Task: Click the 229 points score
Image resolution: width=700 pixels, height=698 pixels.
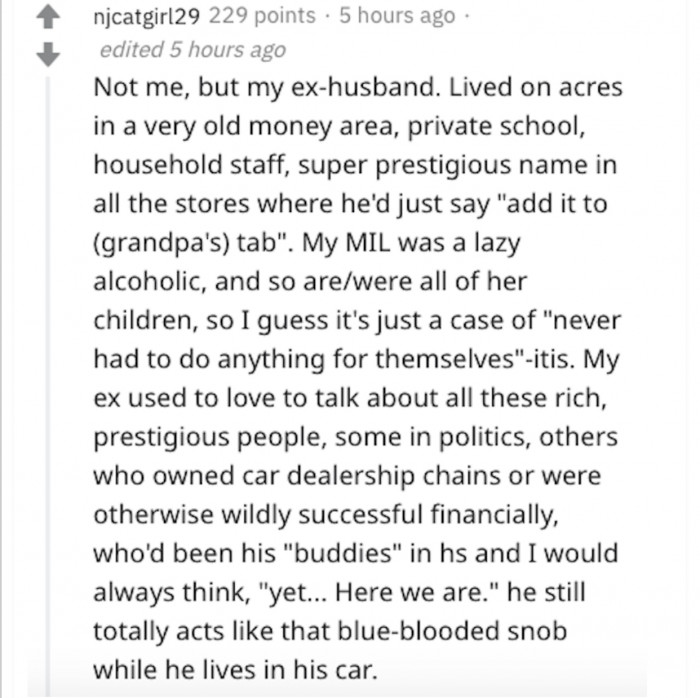Action: 262,16
